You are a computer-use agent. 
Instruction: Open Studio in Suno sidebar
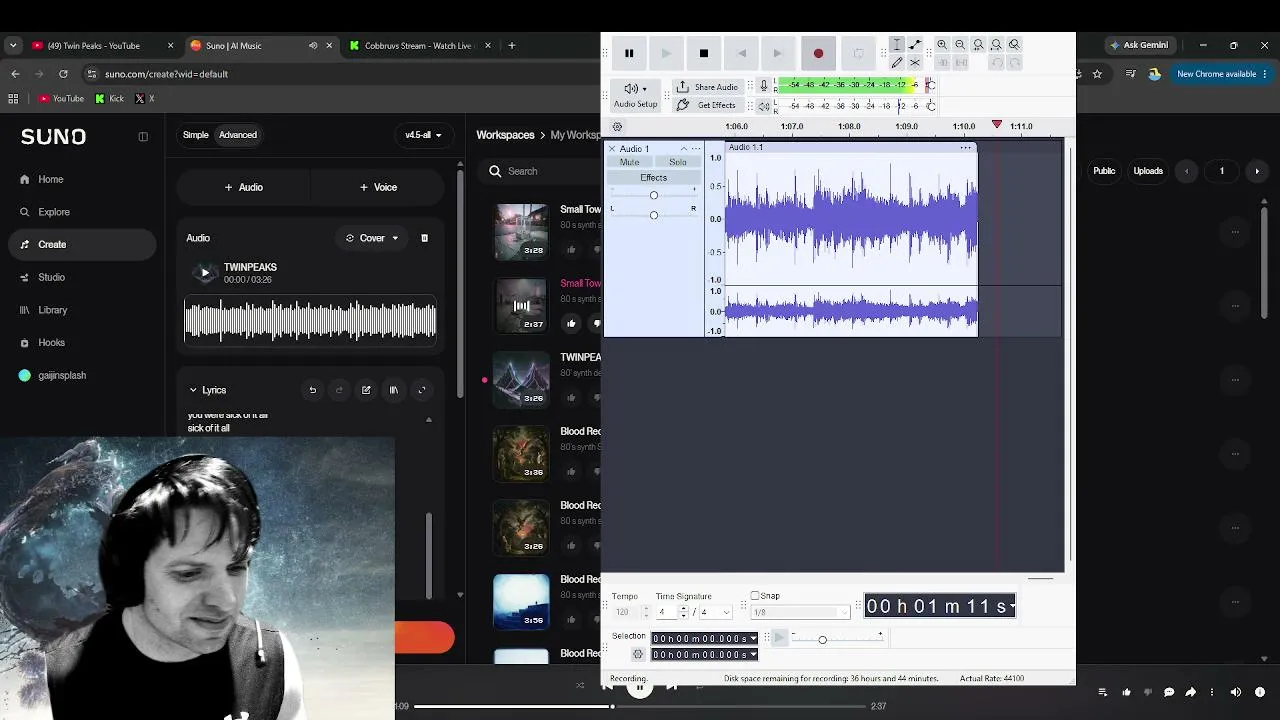click(x=51, y=277)
